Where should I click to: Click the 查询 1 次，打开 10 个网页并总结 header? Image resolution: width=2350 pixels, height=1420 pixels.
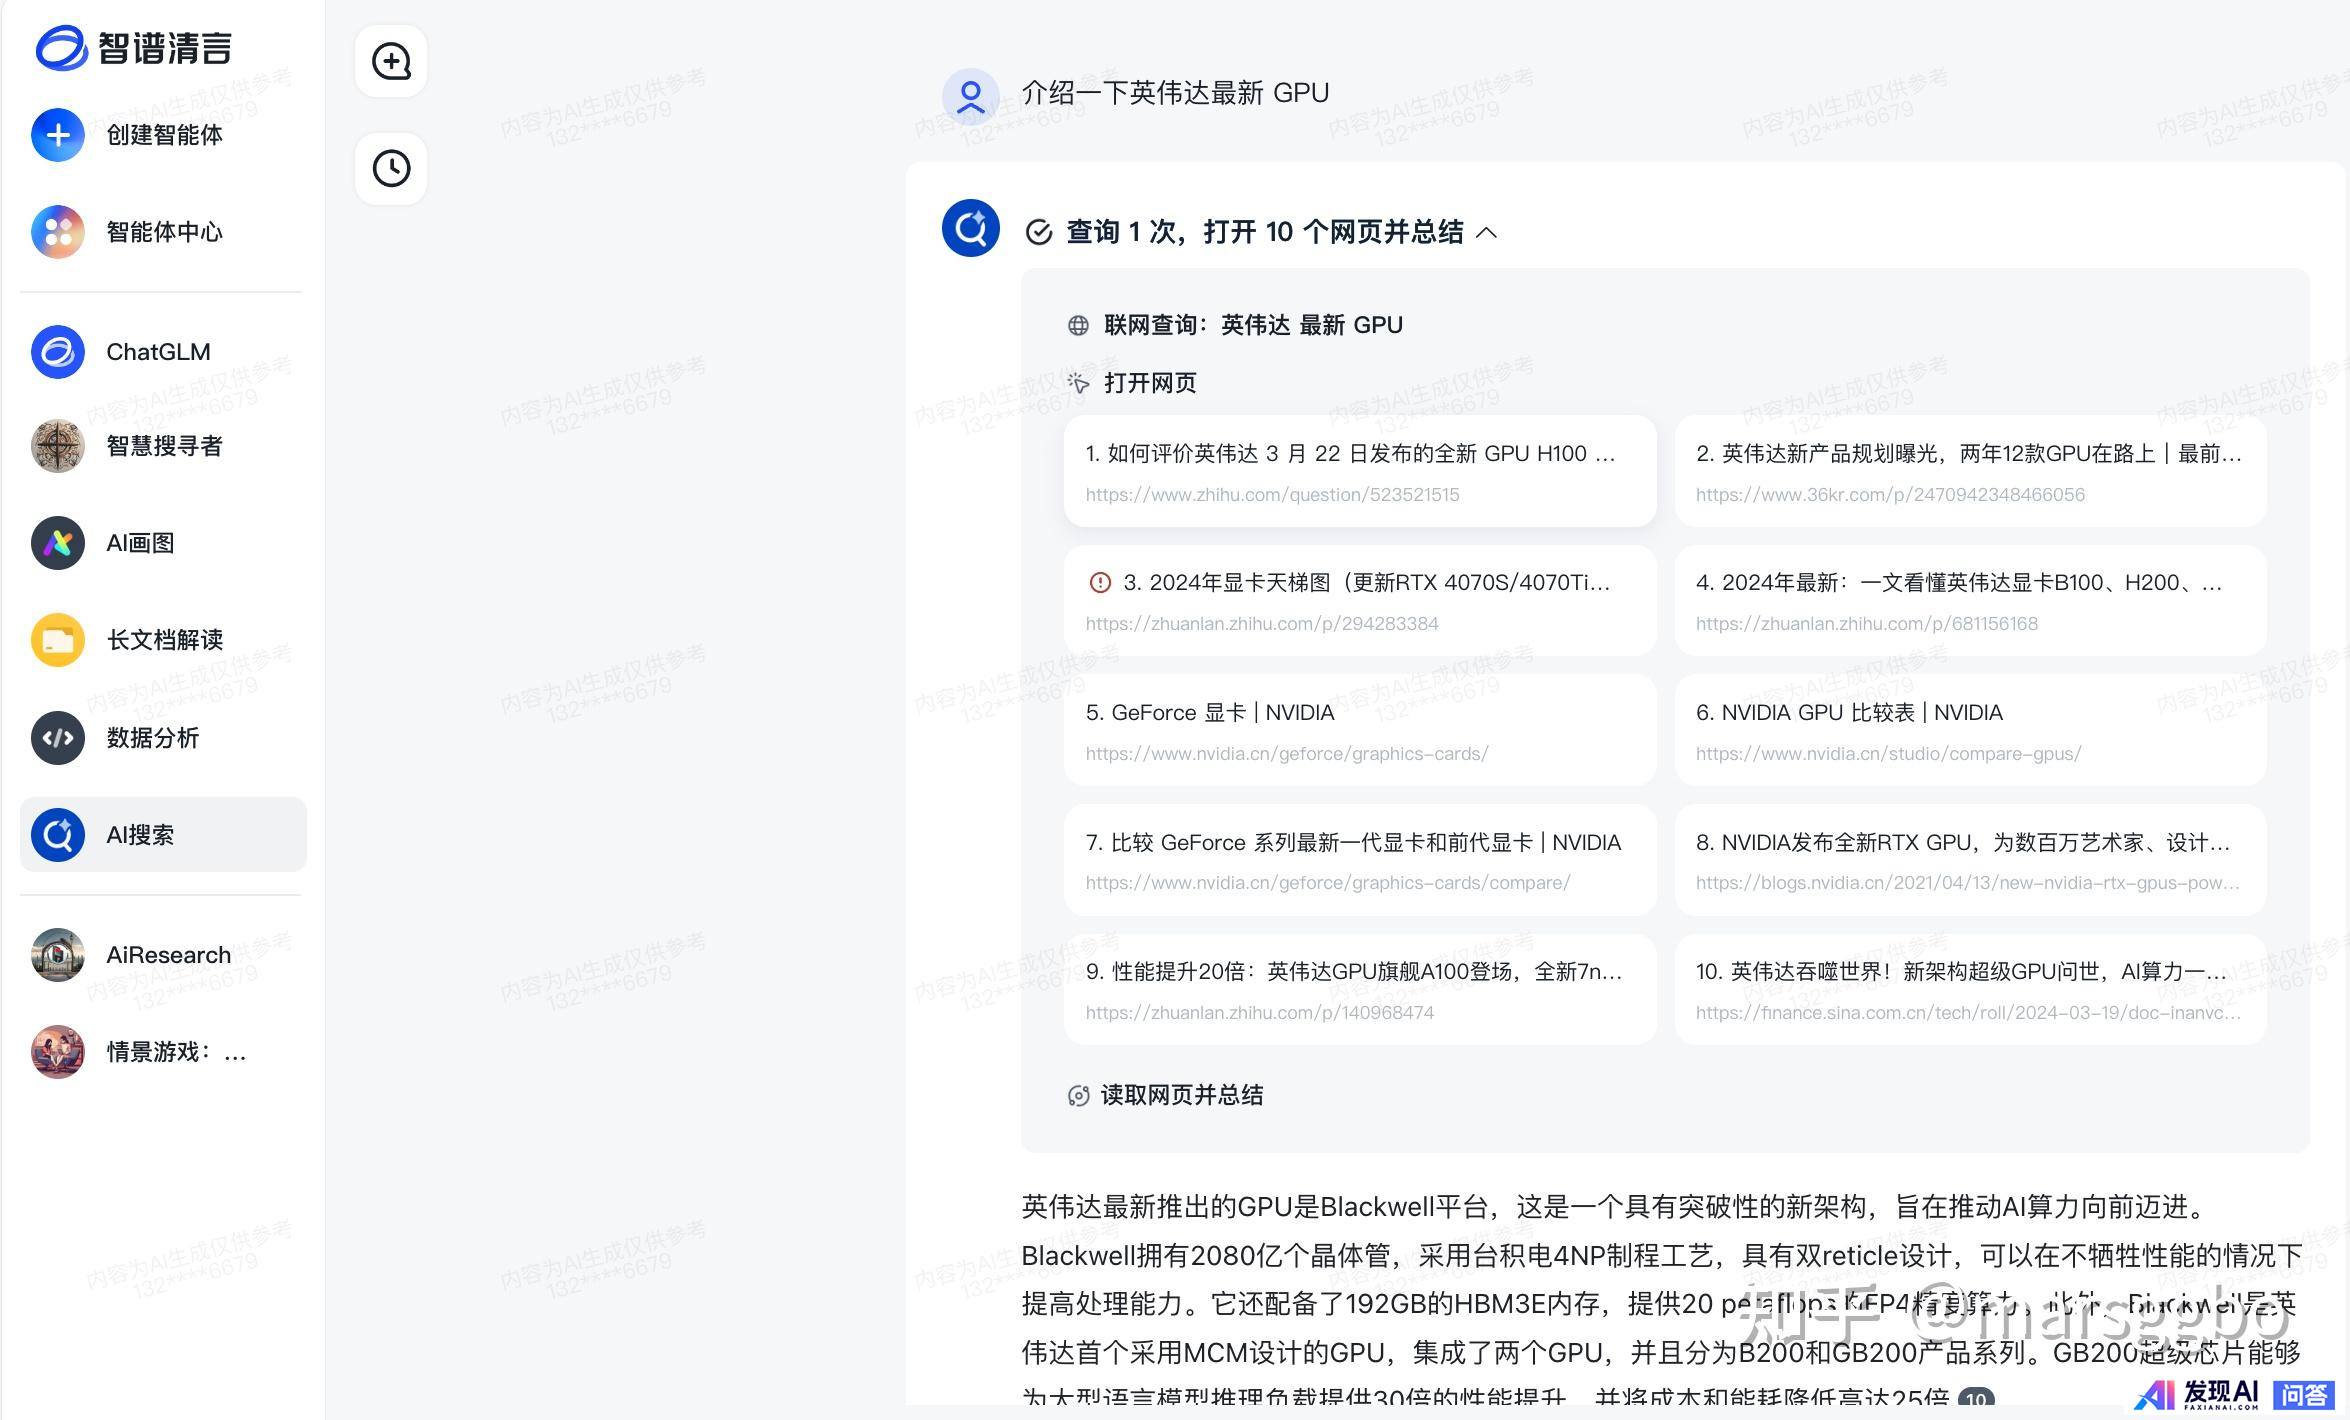pos(1264,232)
